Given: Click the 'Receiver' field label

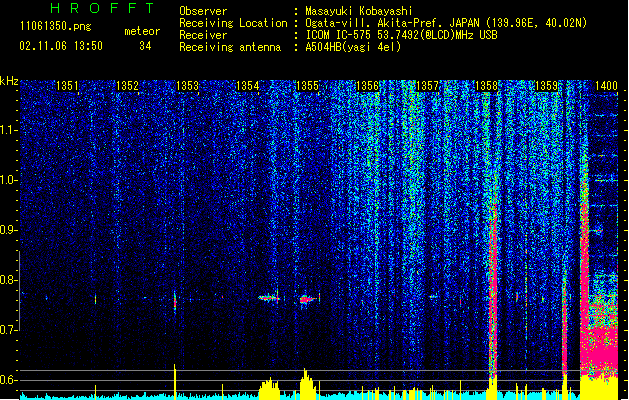Looking at the screenshot, I should tap(203, 35).
